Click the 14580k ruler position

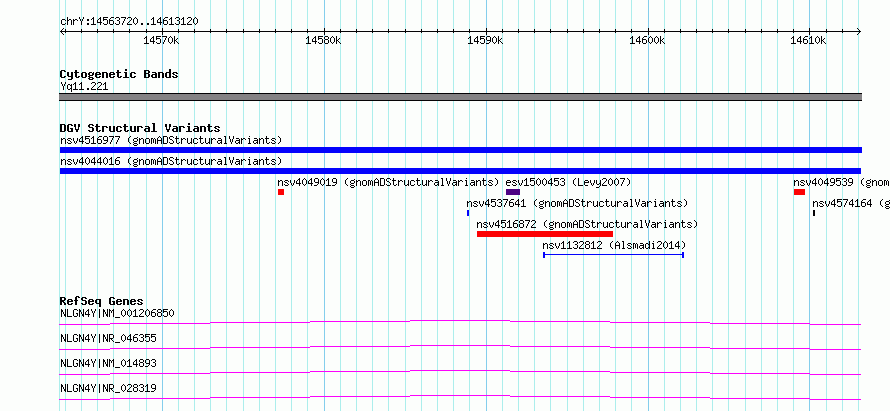click(324, 41)
